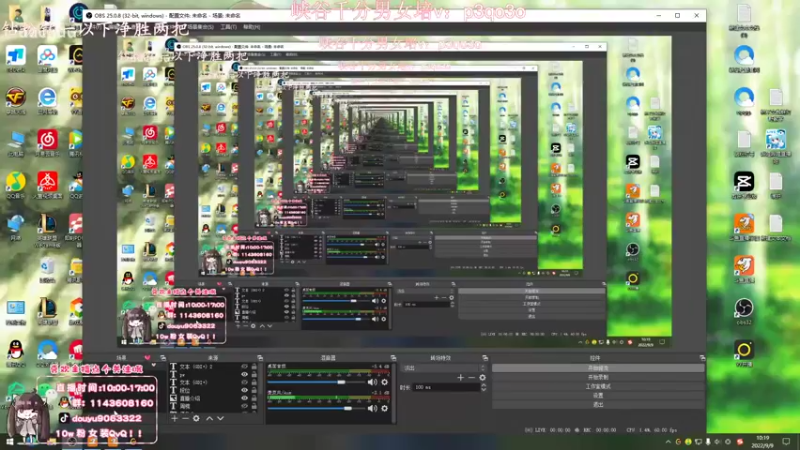Click 开始推流 start streaming button

click(x=598, y=368)
